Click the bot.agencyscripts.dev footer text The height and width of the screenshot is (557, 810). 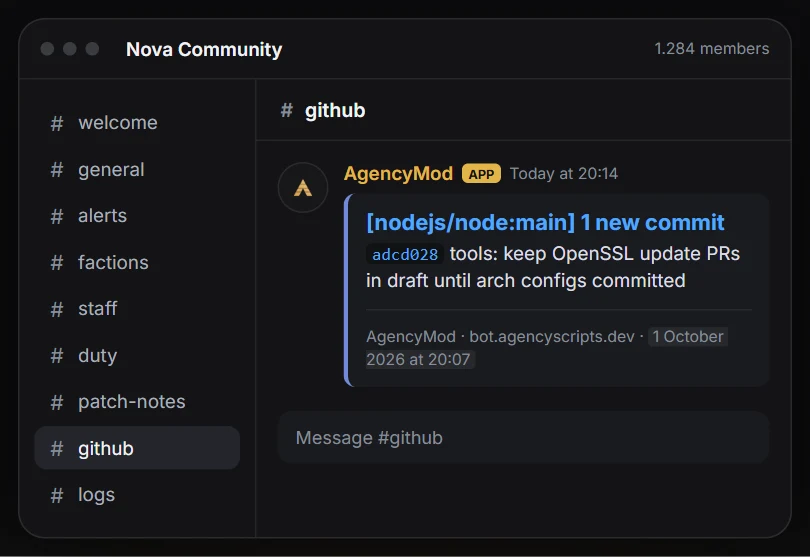coord(552,337)
